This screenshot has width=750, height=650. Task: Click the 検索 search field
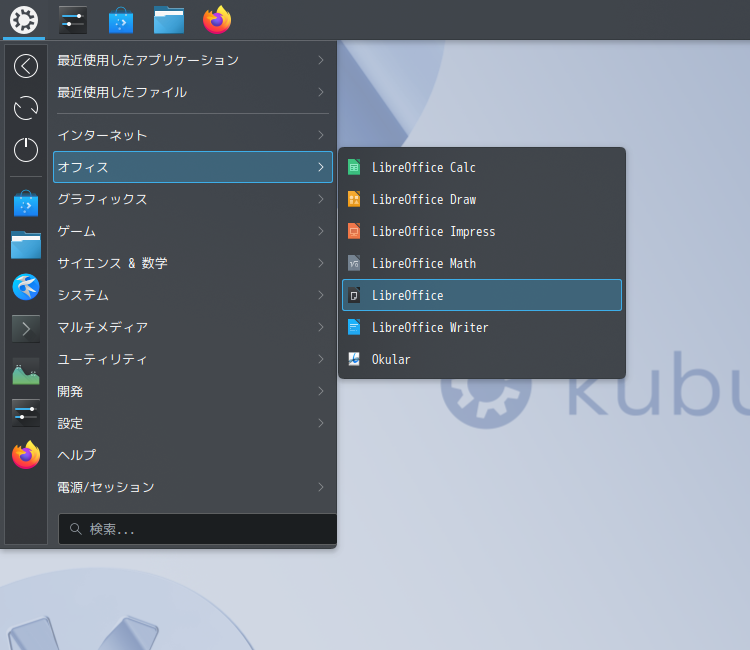(197, 529)
